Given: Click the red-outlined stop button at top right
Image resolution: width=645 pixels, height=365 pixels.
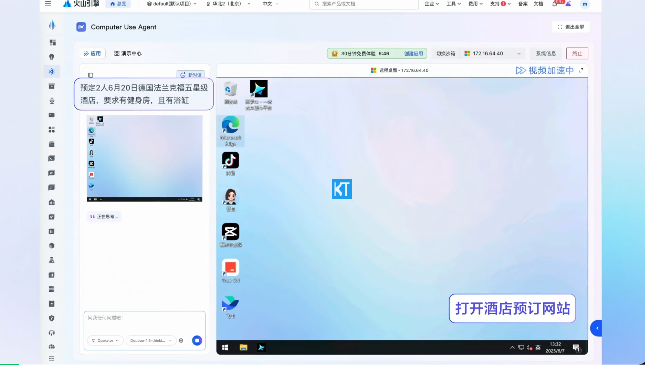Looking at the screenshot, I should [577, 53].
